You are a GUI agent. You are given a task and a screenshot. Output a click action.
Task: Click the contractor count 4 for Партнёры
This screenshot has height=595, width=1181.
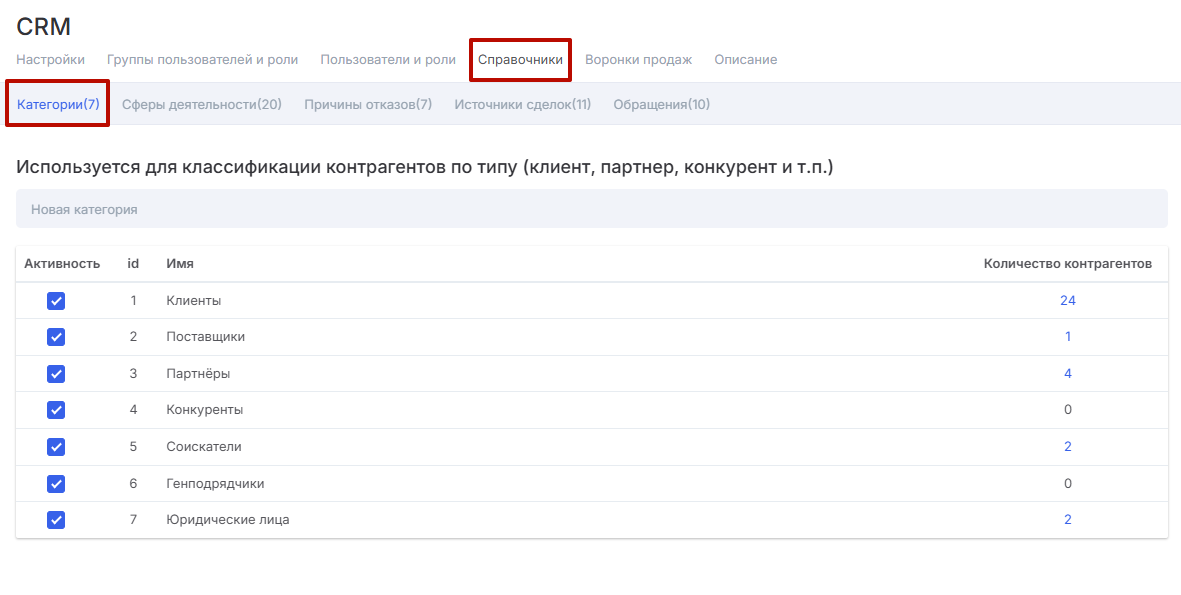click(1068, 374)
